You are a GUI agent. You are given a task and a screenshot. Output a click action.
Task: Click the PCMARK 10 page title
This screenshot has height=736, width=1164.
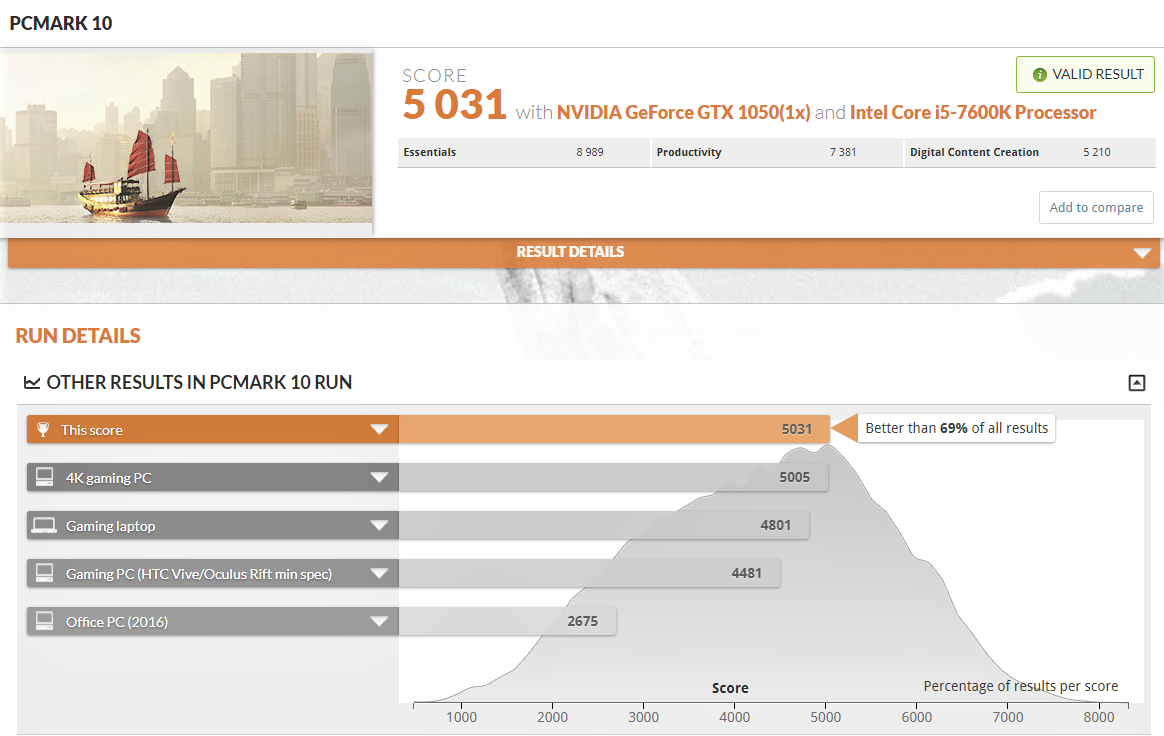(x=61, y=23)
